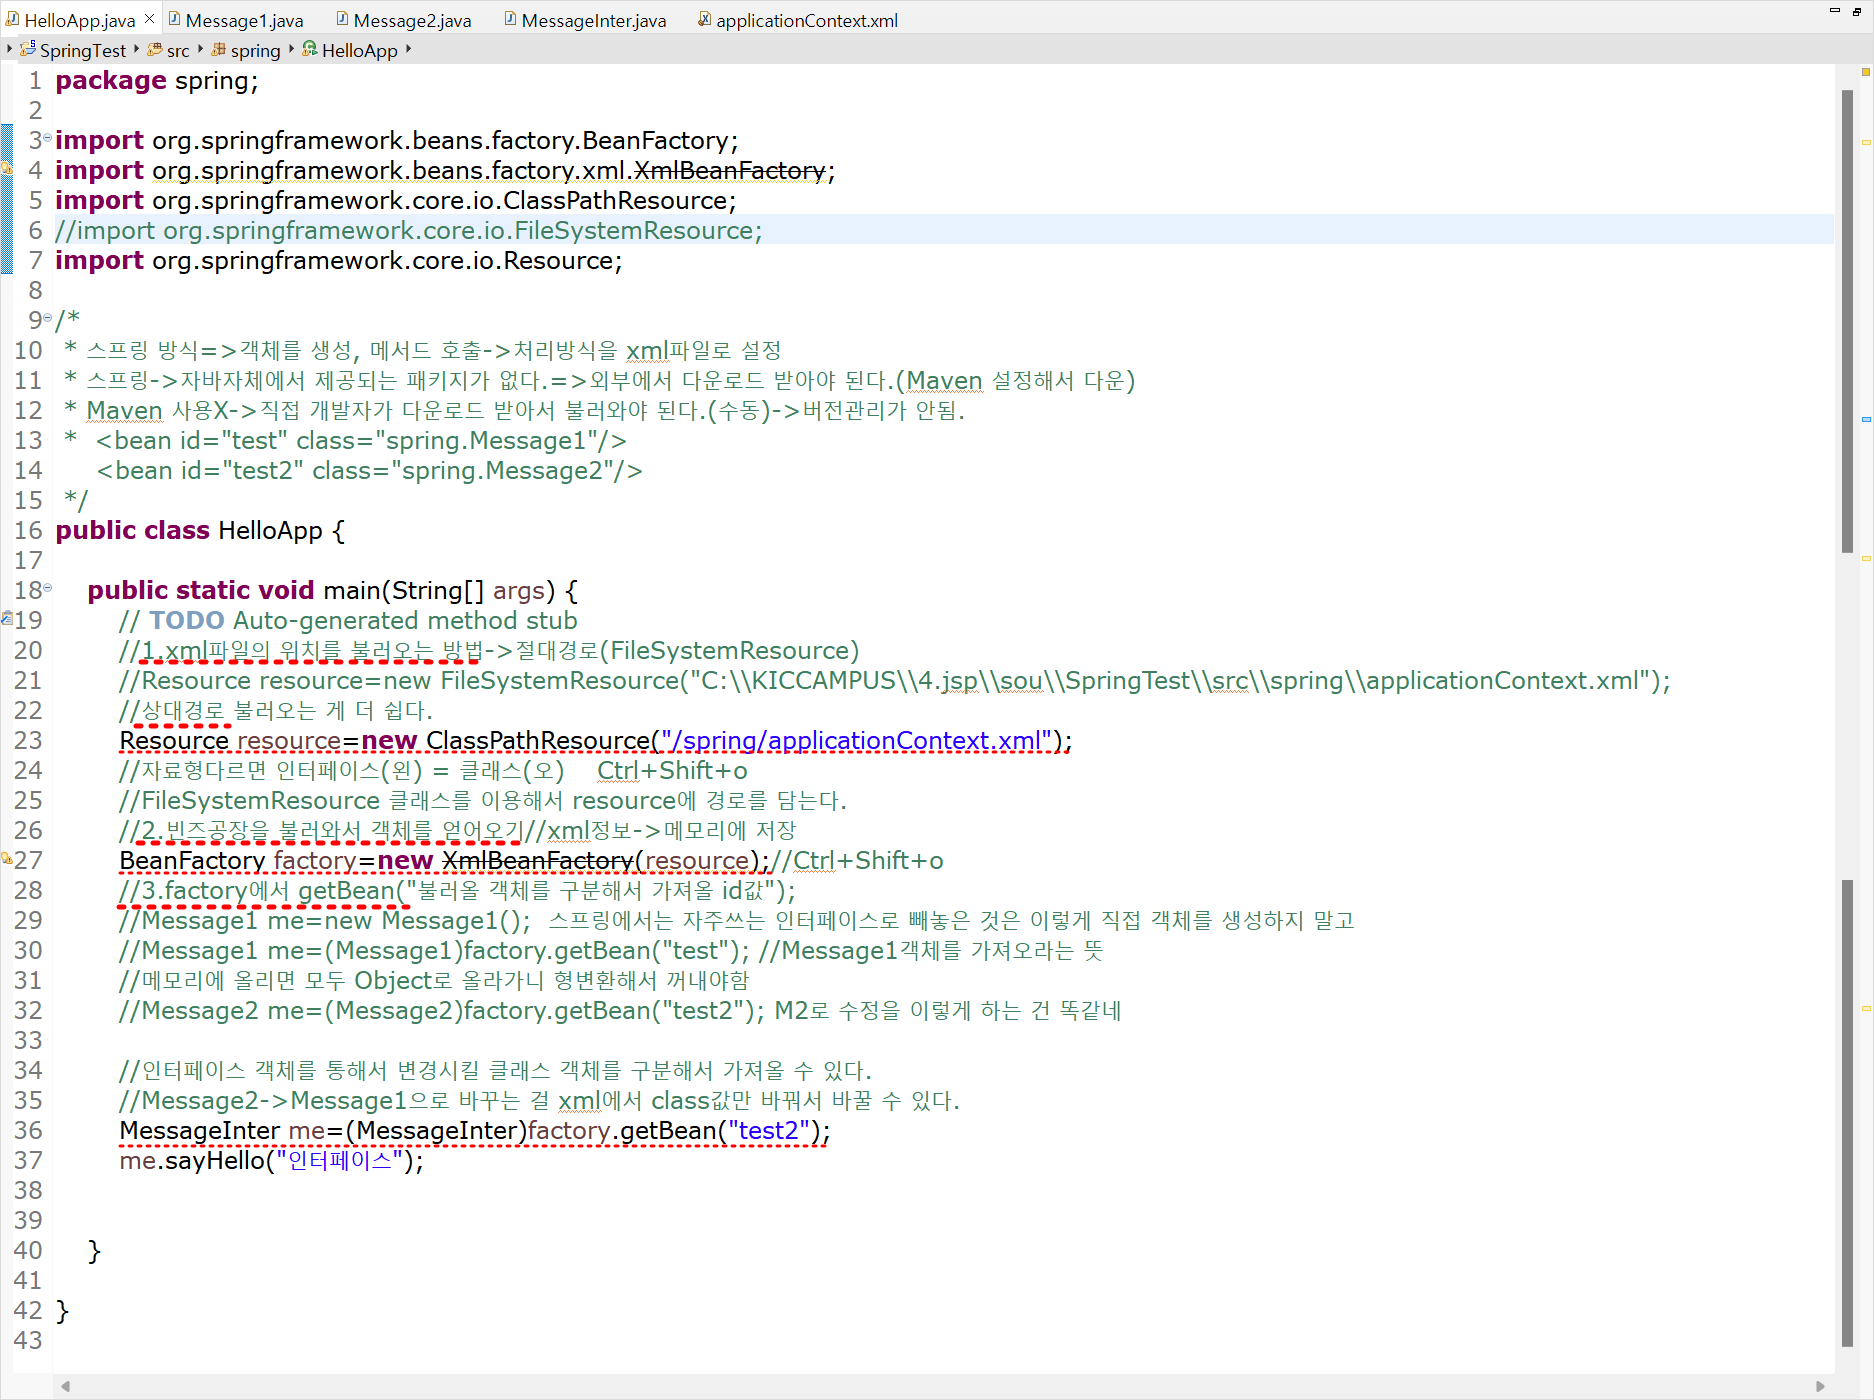Click "Maven" at the start of comment line 12
1874x1400 pixels.
124,411
